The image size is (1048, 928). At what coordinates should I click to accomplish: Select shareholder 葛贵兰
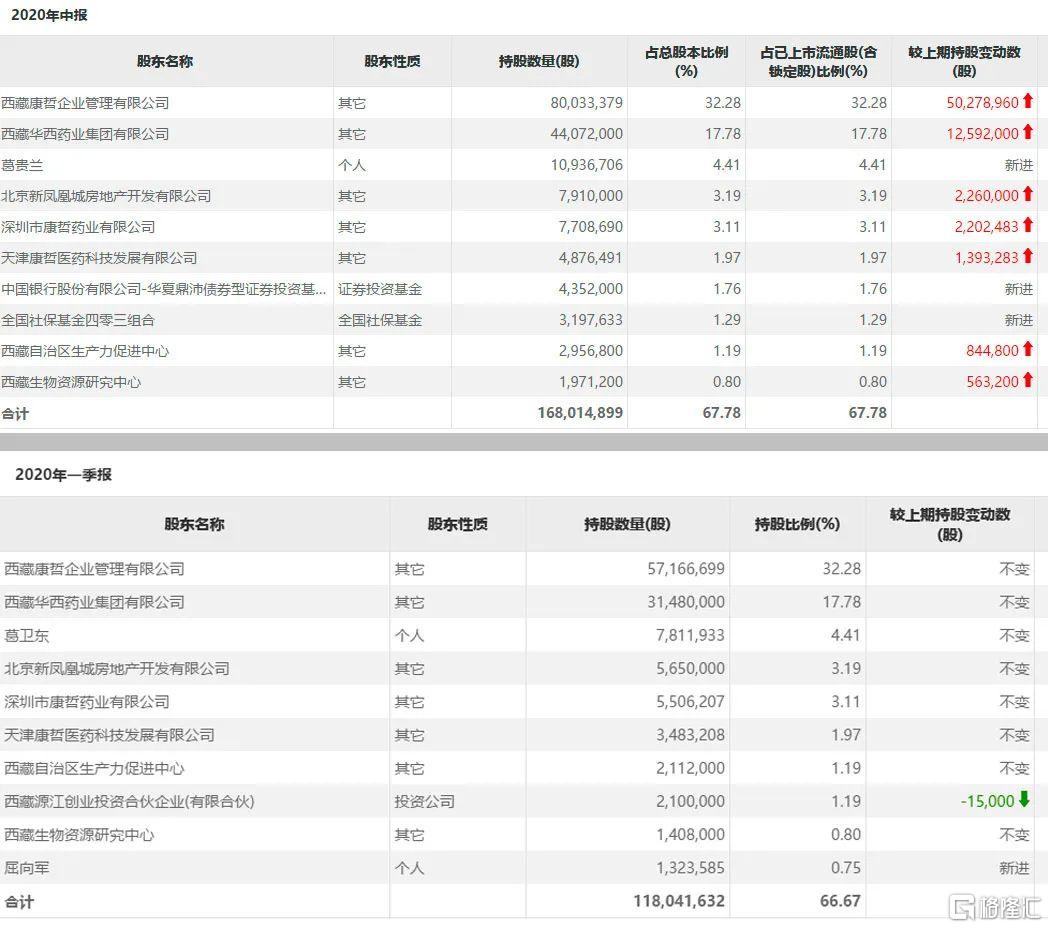(22, 165)
